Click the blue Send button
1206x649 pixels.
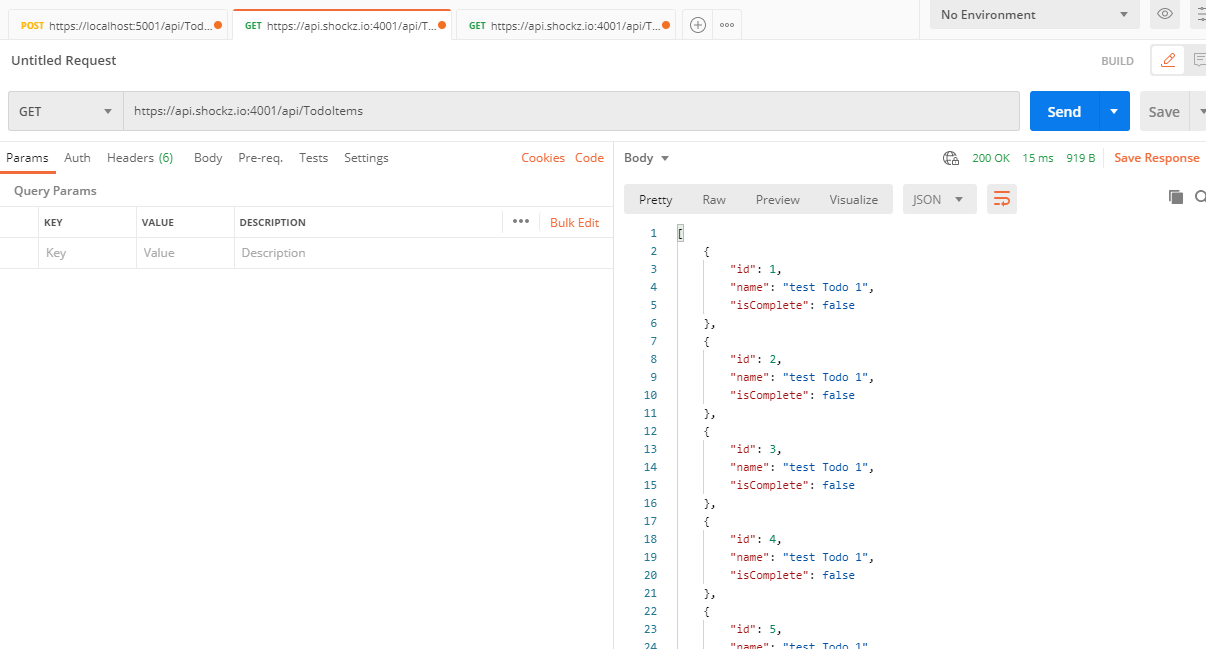tap(1064, 111)
